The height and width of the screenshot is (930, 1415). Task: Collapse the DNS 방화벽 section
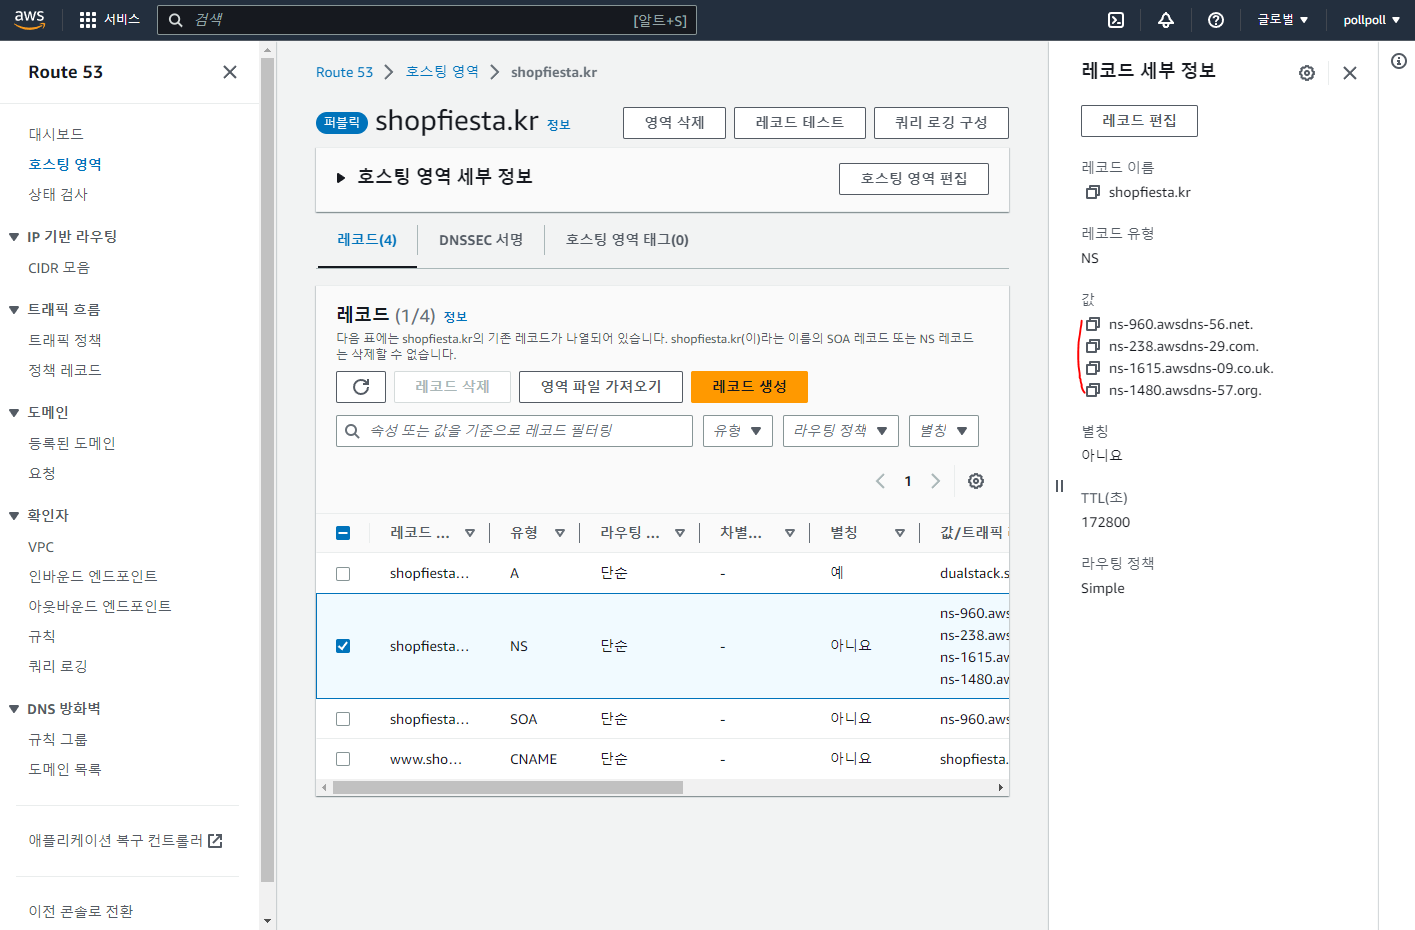[14, 709]
